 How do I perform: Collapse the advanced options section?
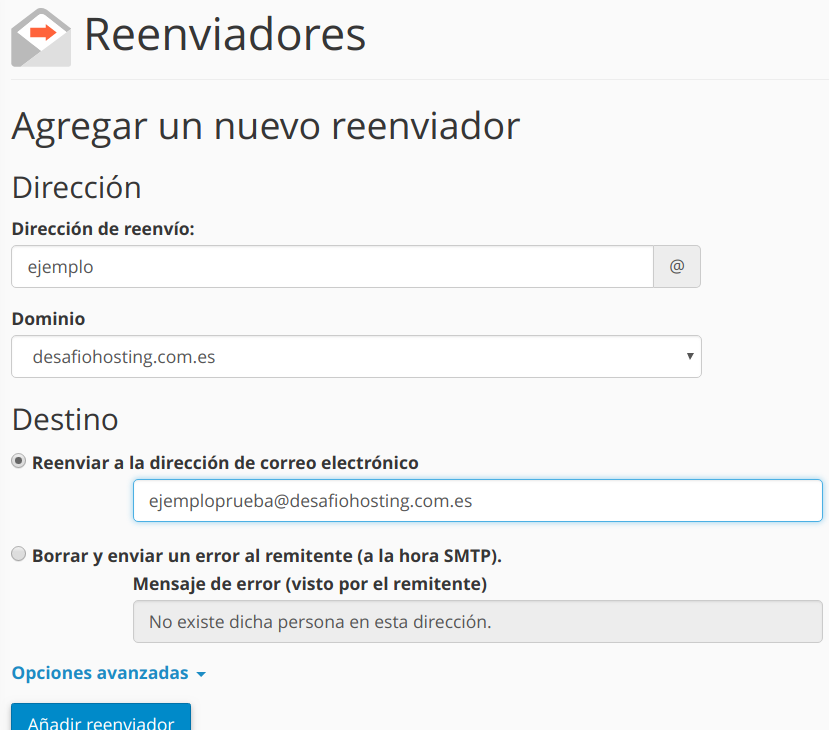click(x=96, y=673)
